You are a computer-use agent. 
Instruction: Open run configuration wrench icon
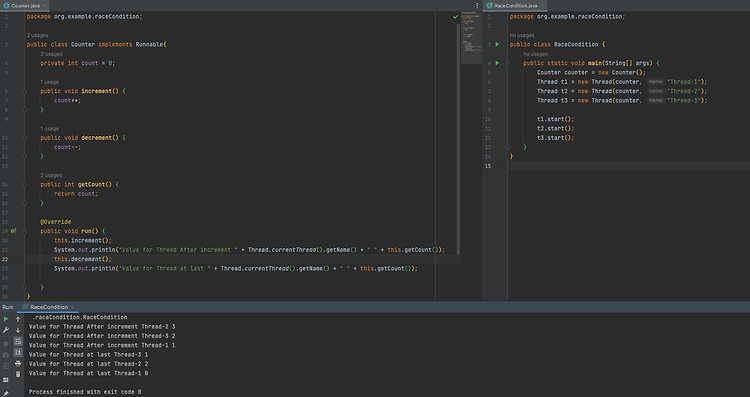[x=6, y=330]
